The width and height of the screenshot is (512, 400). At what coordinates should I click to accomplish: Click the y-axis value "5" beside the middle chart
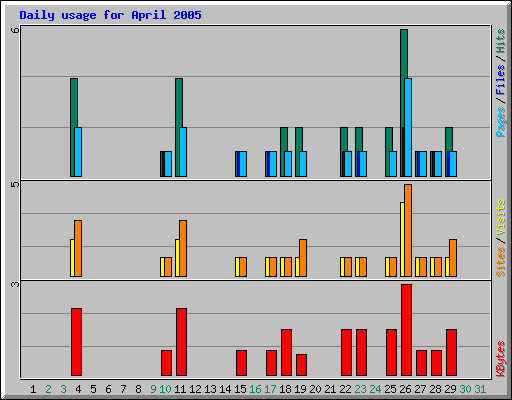[15, 184]
